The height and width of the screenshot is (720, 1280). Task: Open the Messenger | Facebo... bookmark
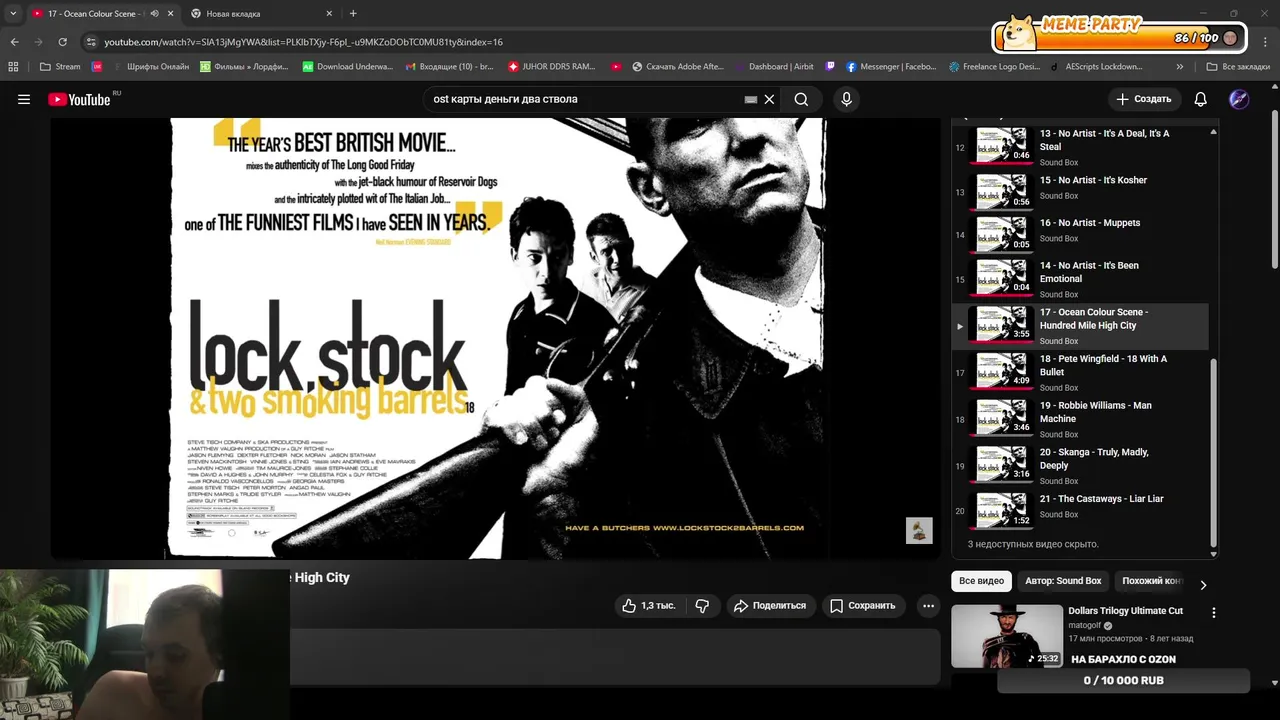click(x=891, y=67)
